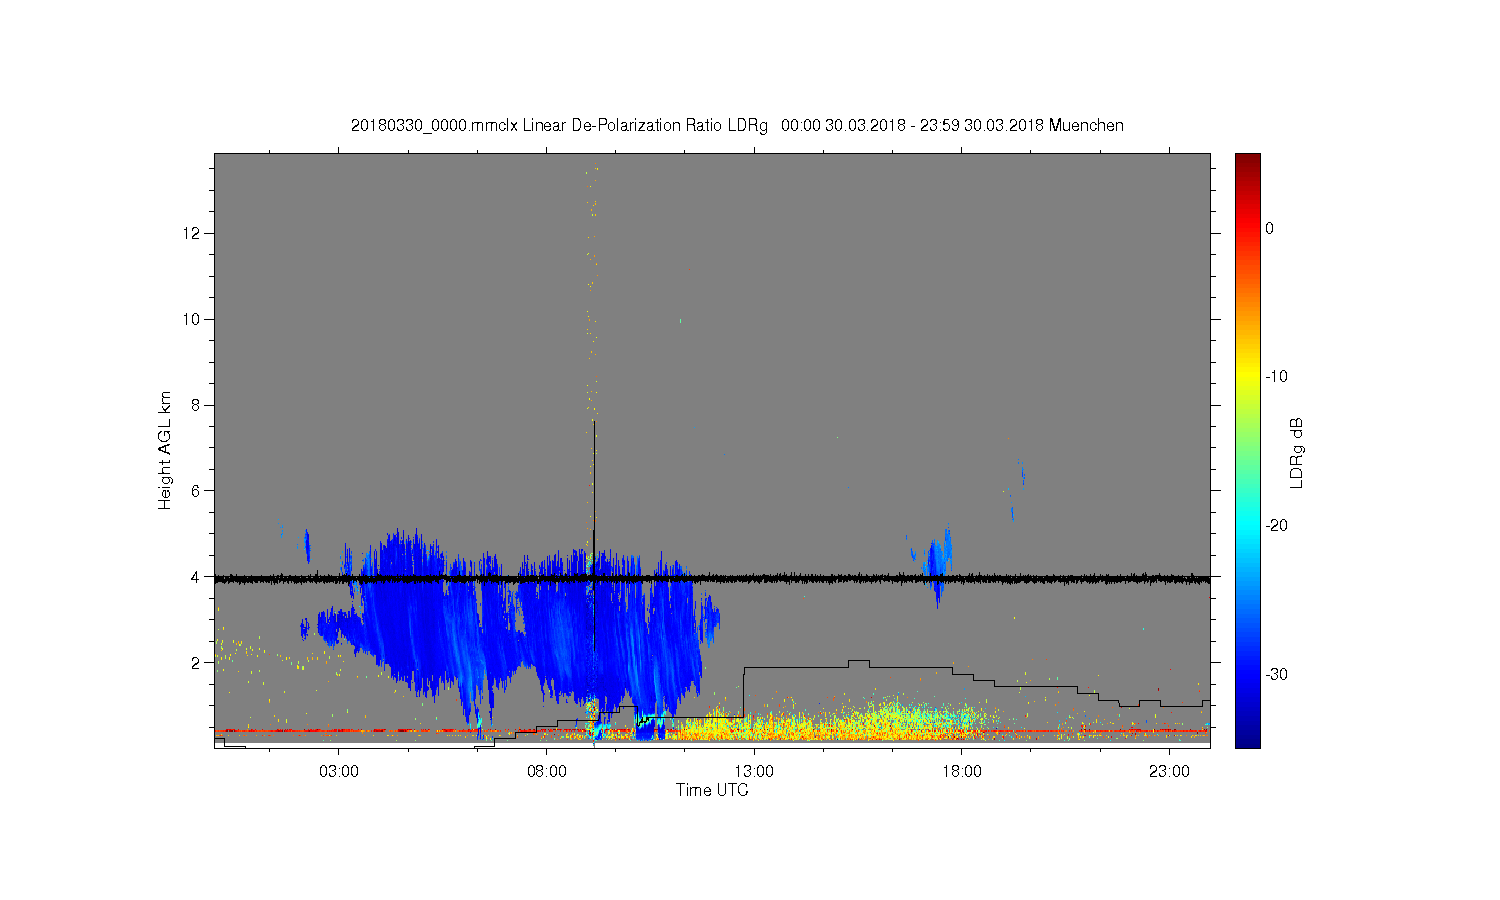
Task: Click the -30 dB colorbar tick label
Action: [x=1276, y=674]
